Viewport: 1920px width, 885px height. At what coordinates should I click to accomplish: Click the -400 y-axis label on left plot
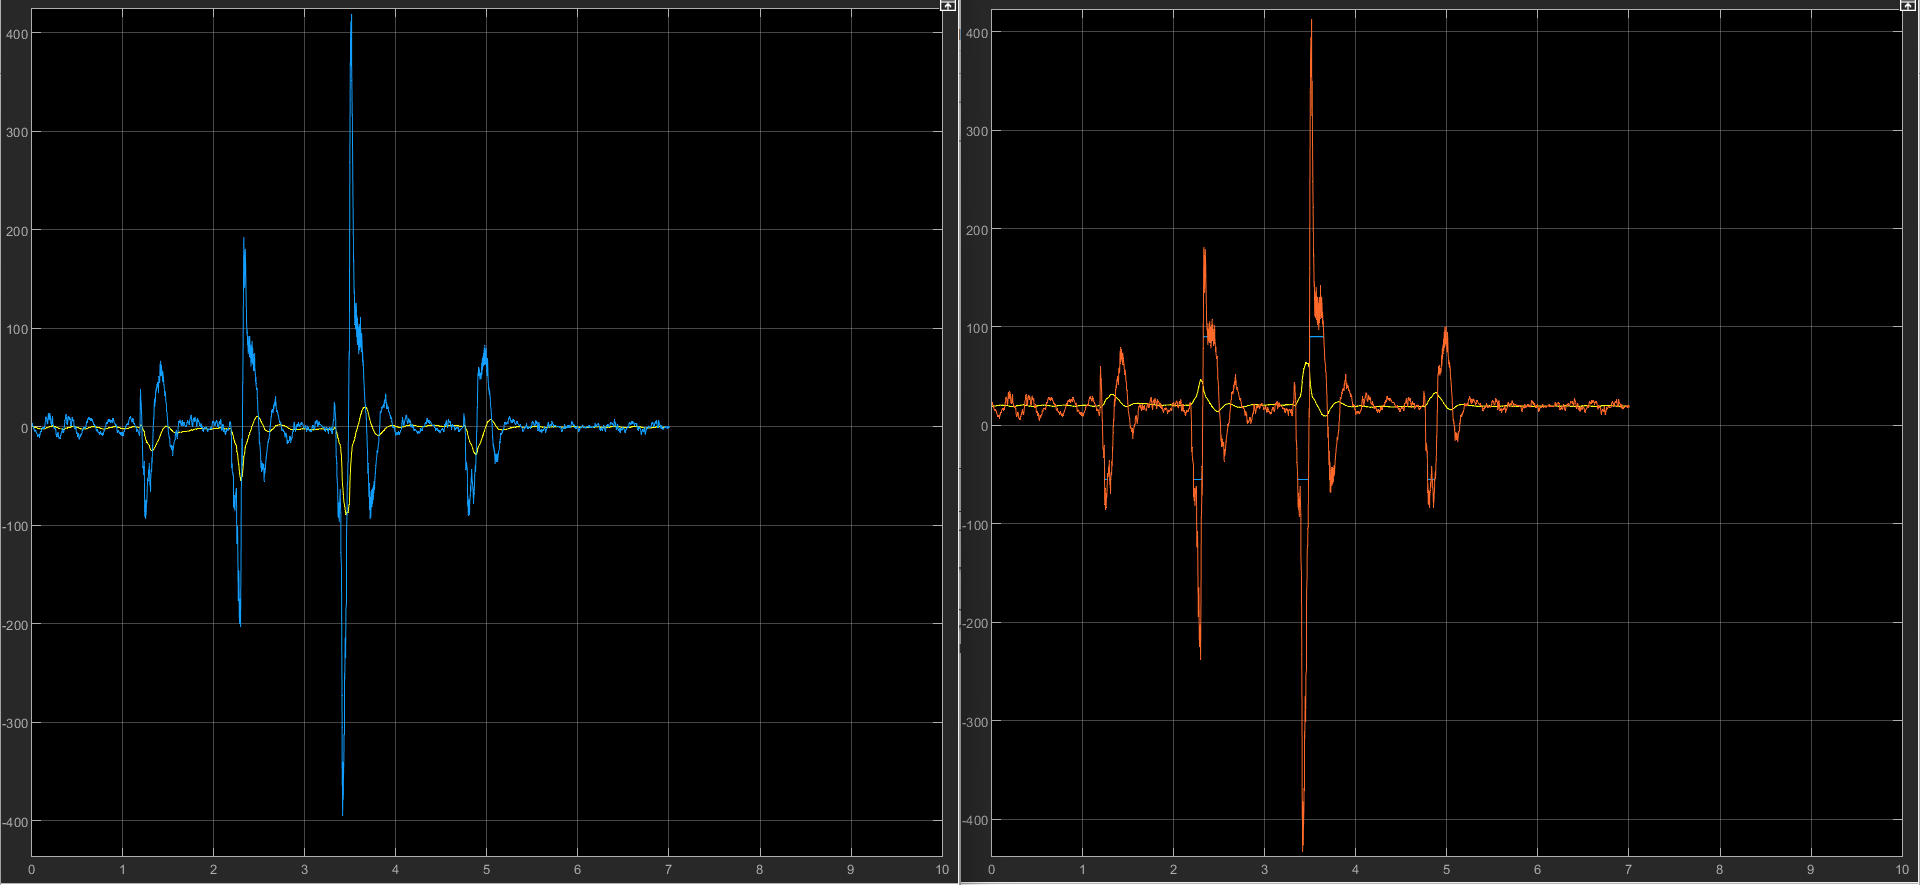tap(15, 822)
